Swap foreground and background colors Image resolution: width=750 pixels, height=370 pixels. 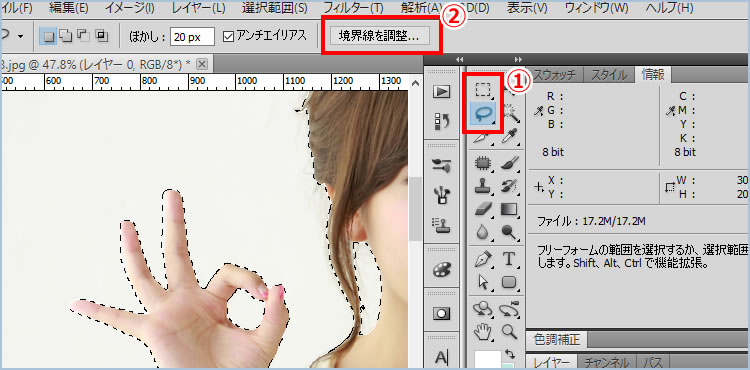(510, 354)
